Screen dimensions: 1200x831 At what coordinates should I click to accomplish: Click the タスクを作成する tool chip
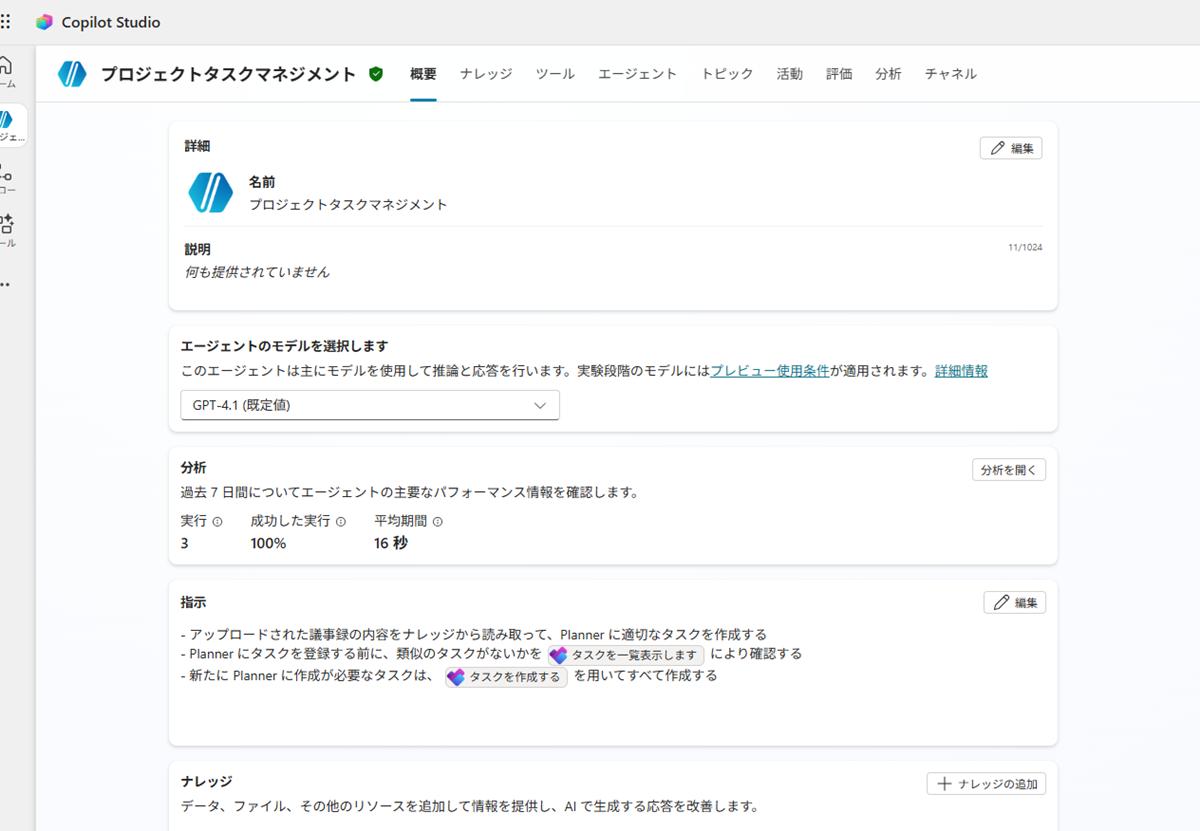point(506,676)
